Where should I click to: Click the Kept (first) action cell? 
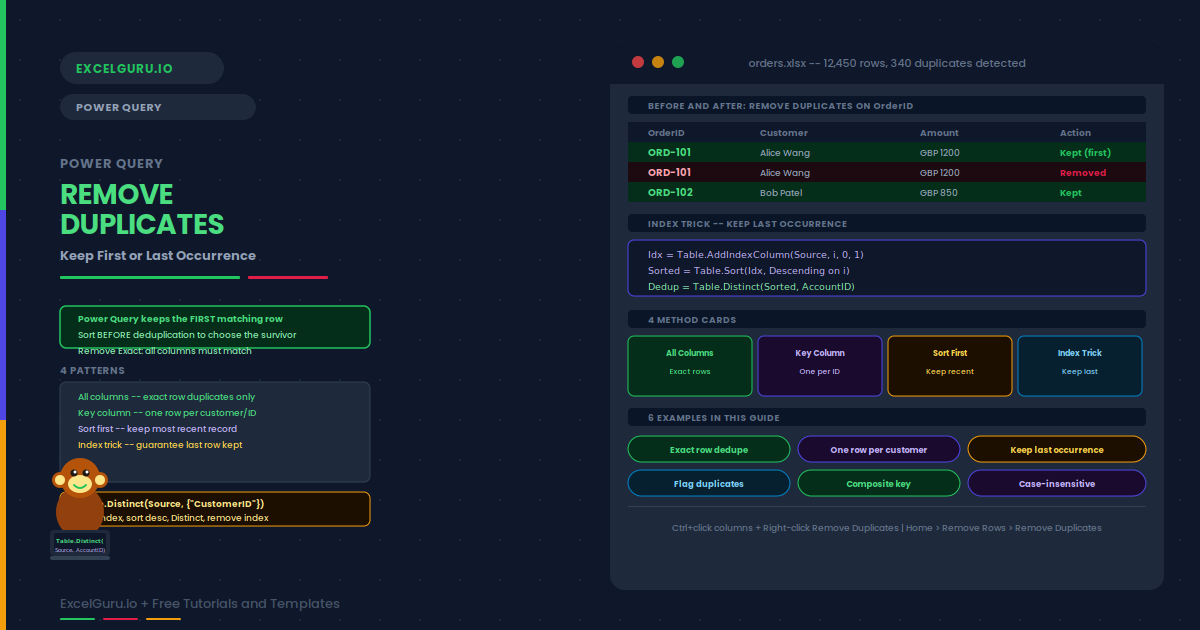[x=1085, y=152]
